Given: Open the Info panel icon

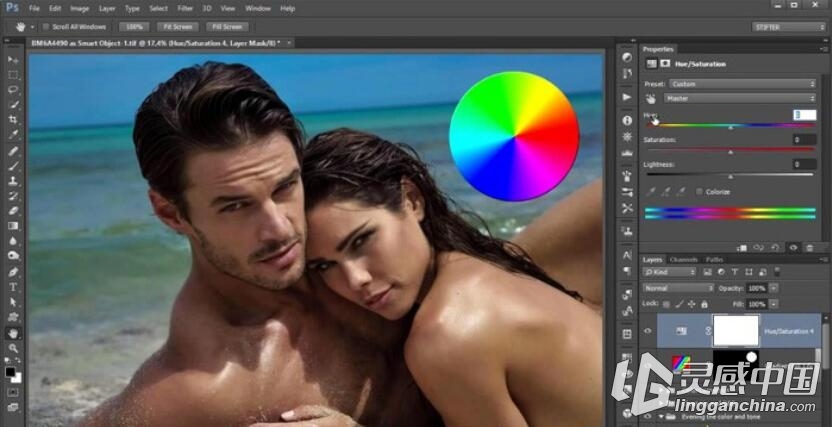Looking at the screenshot, I should tap(627, 120).
